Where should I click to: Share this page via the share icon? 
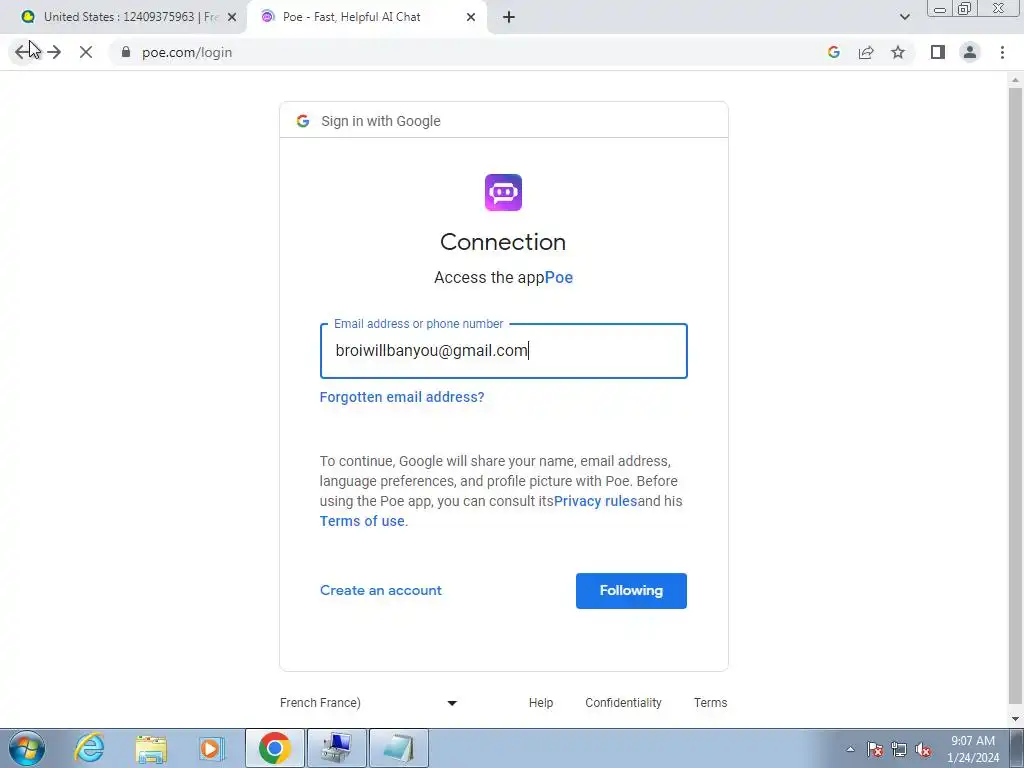click(x=866, y=52)
